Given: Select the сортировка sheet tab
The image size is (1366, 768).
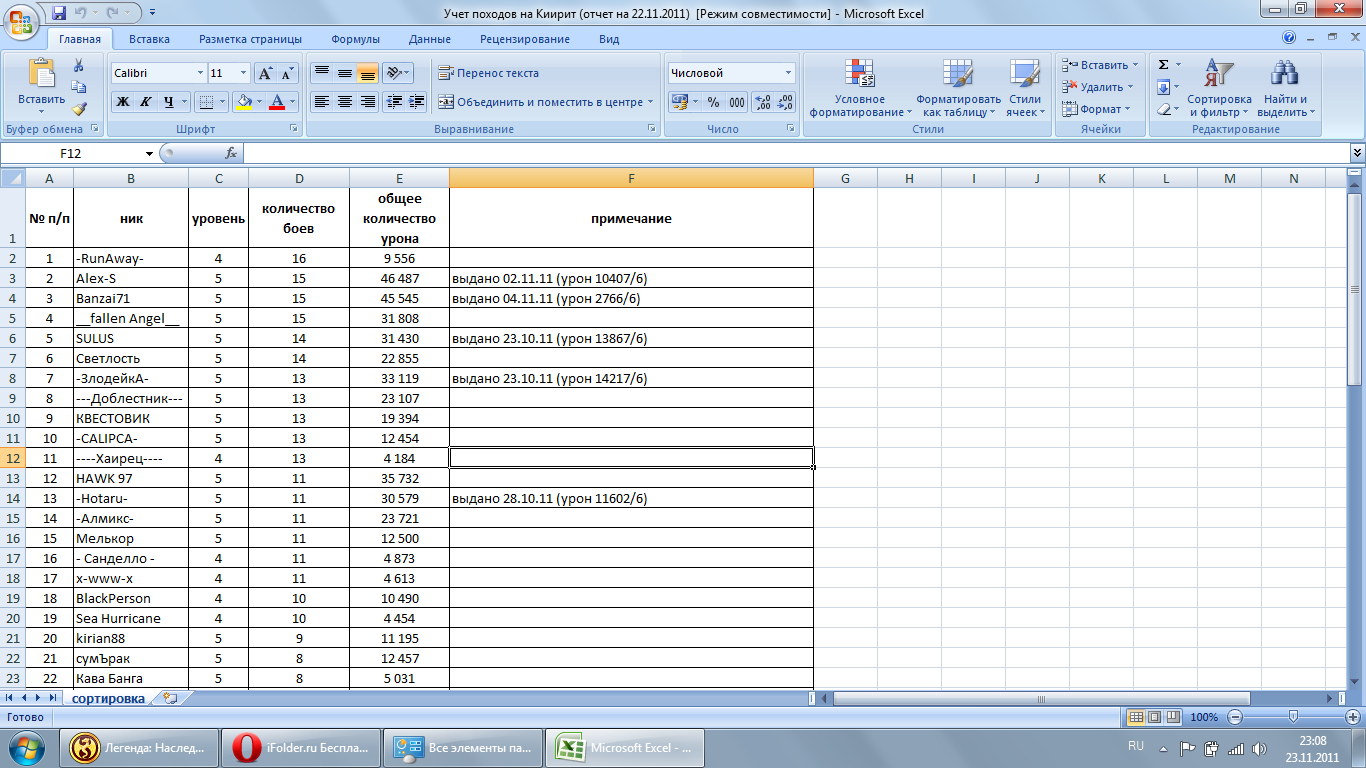Looking at the screenshot, I should (108, 698).
